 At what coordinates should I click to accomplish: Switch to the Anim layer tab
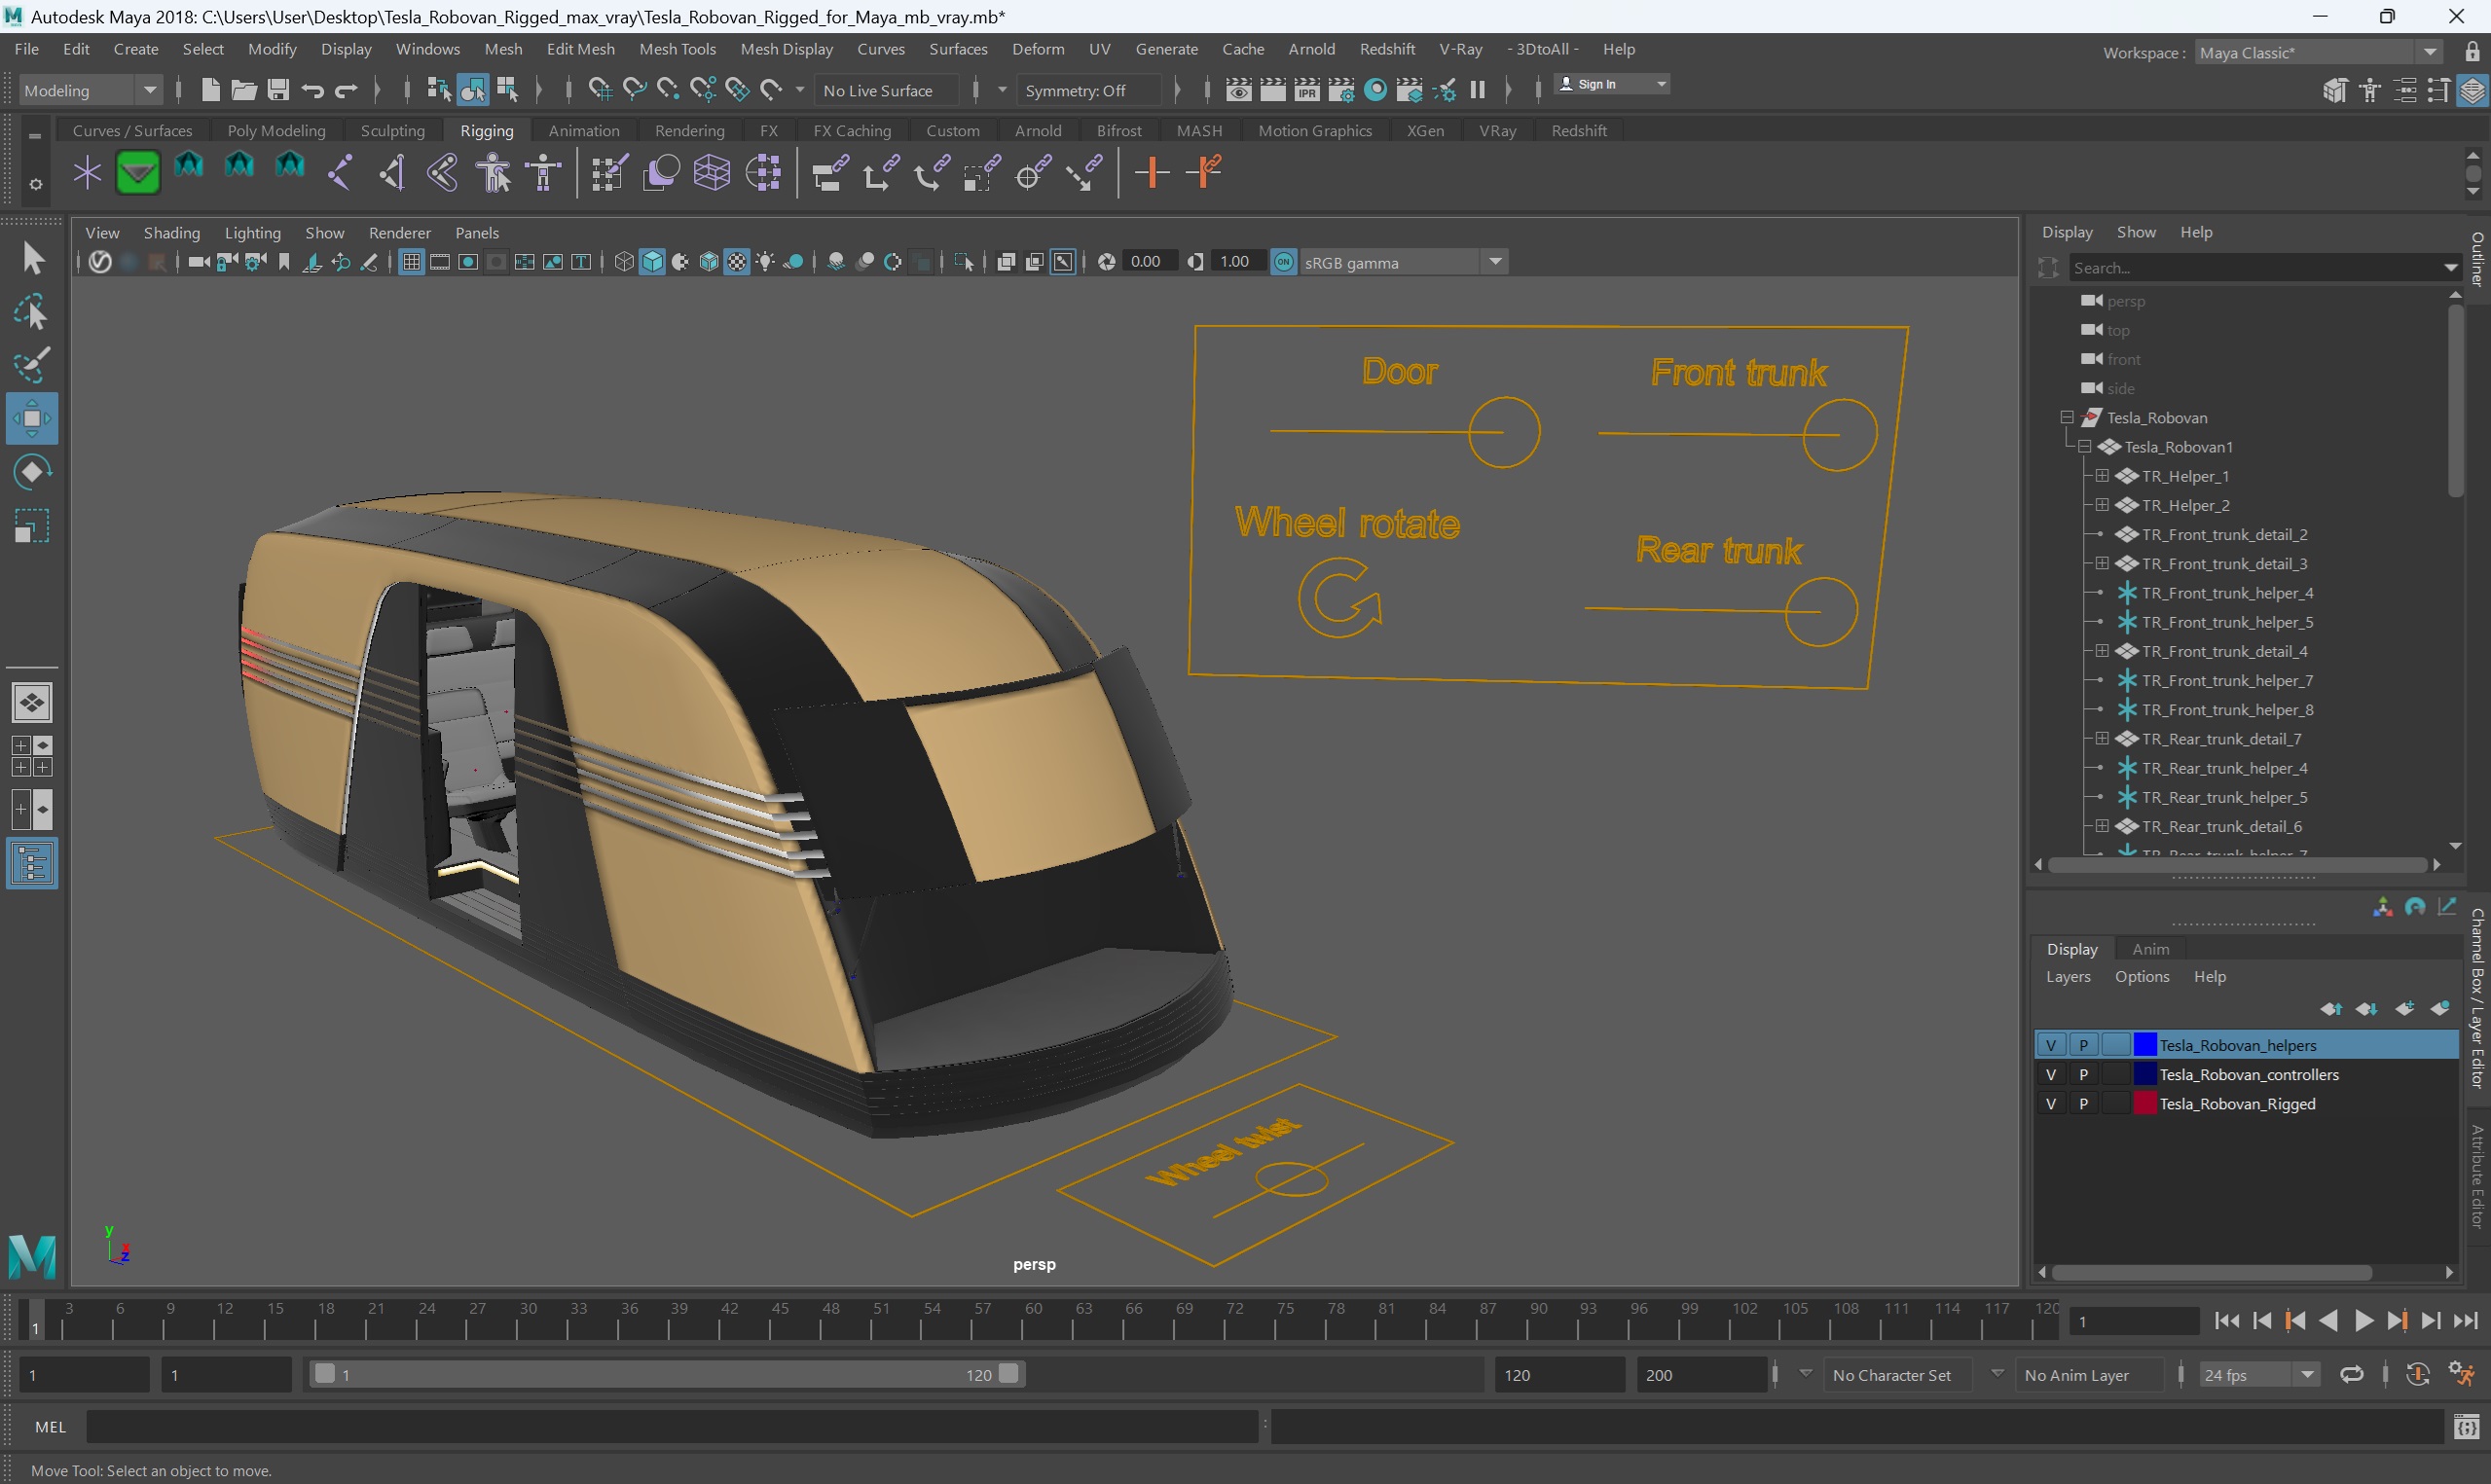pos(2150,948)
